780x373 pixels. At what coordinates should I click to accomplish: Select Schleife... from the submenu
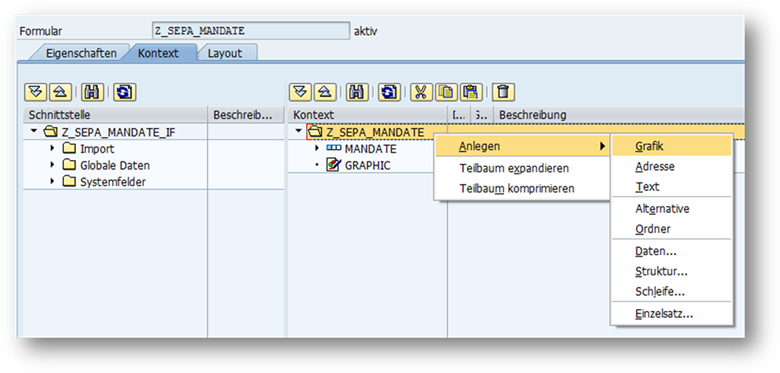[x=672, y=292]
